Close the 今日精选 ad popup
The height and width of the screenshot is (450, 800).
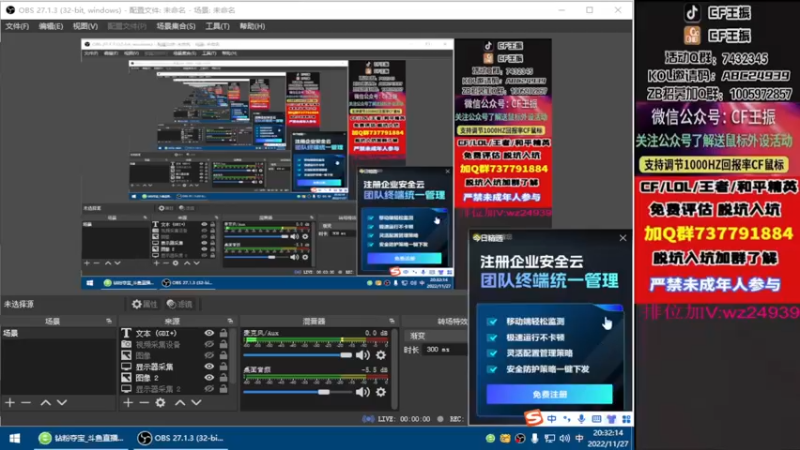(x=622, y=238)
